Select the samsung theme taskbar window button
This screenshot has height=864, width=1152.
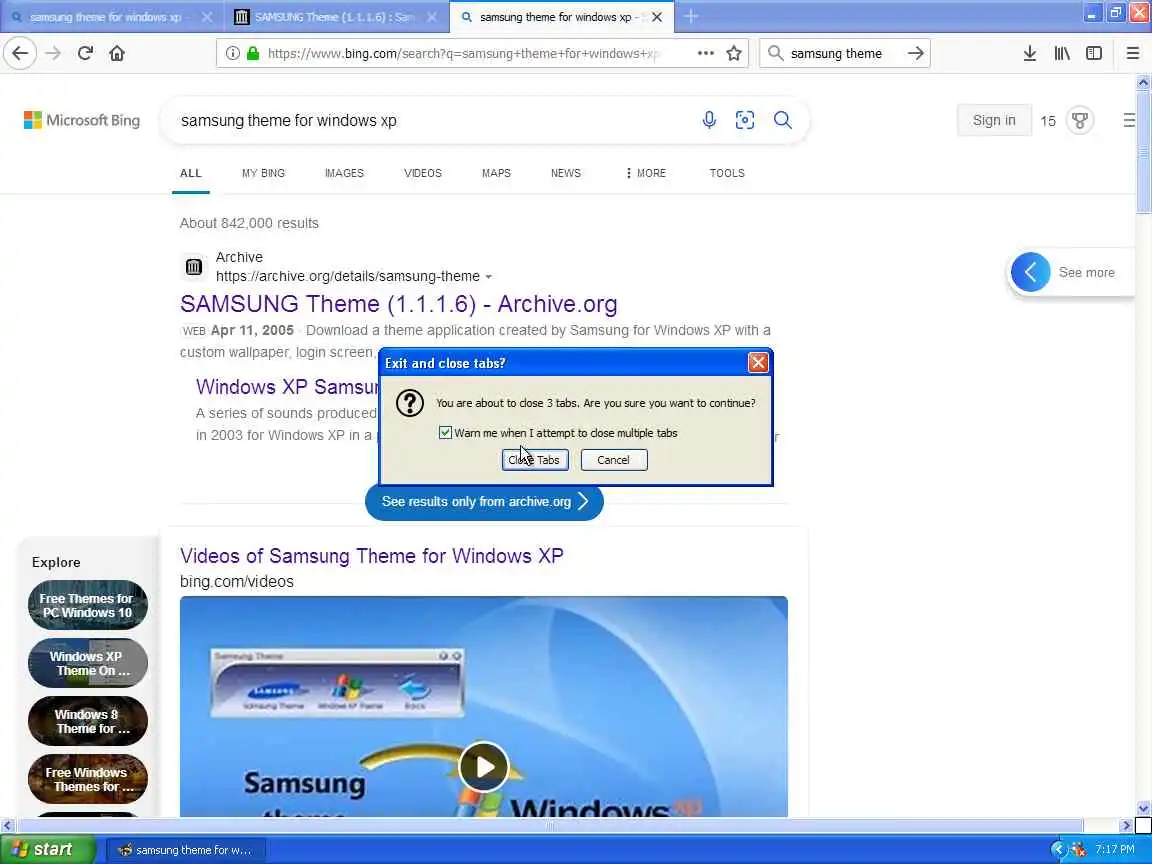pyautogui.click(x=186, y=850)
